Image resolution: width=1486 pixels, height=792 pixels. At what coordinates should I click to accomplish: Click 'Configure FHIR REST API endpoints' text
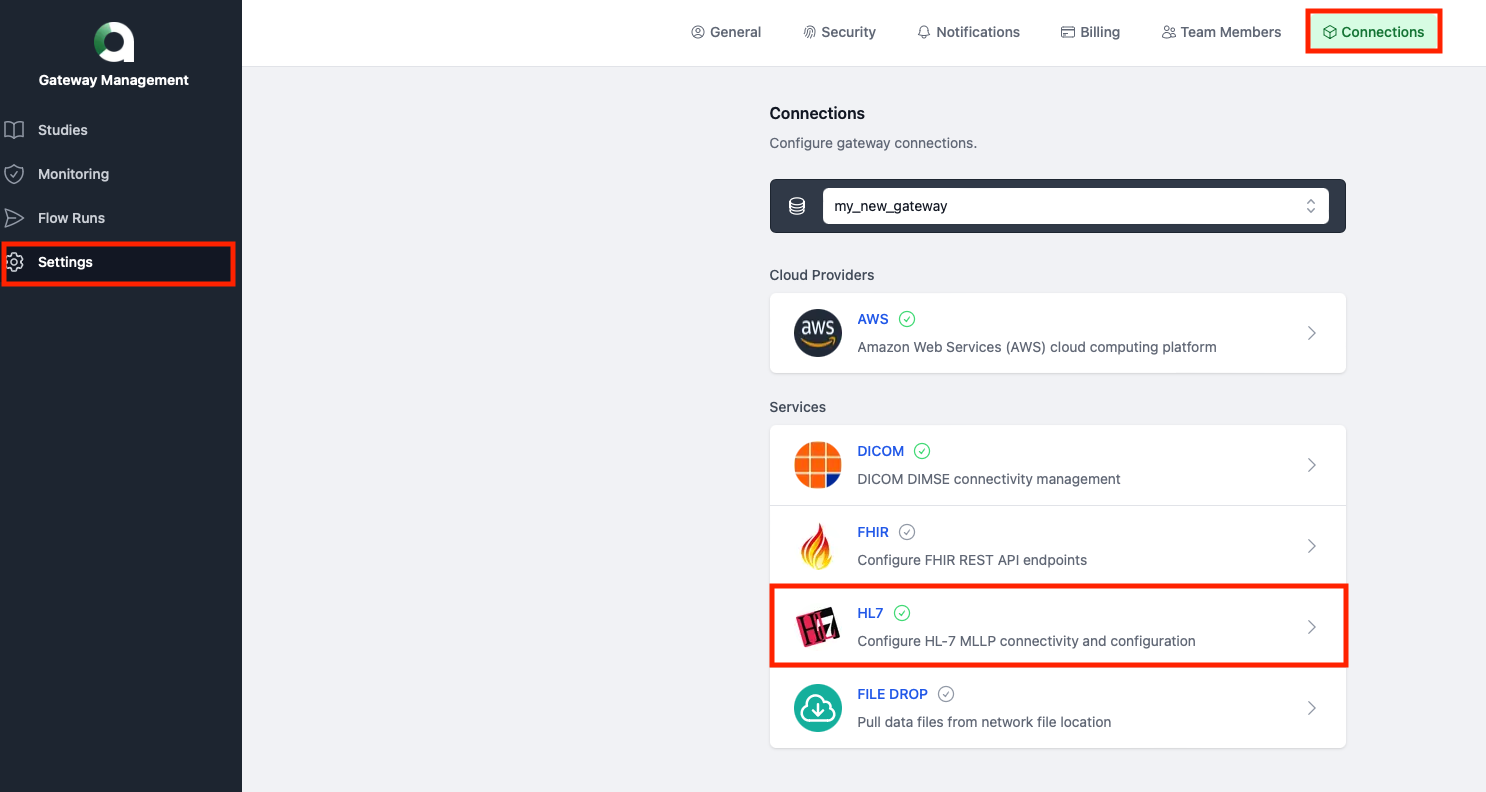tap(972, 560)
